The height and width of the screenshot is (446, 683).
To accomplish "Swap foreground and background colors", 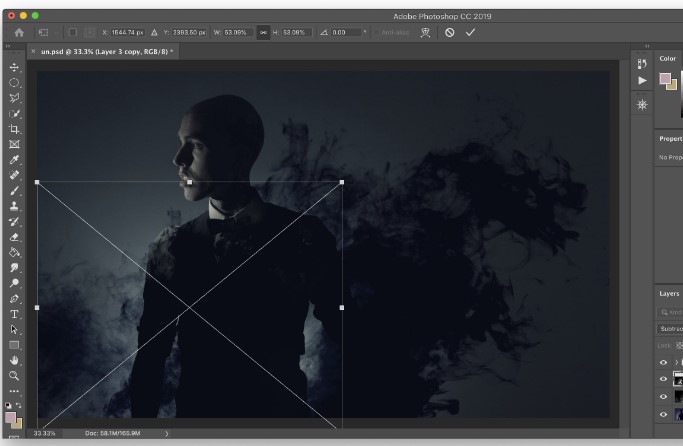I will [19, 405].
